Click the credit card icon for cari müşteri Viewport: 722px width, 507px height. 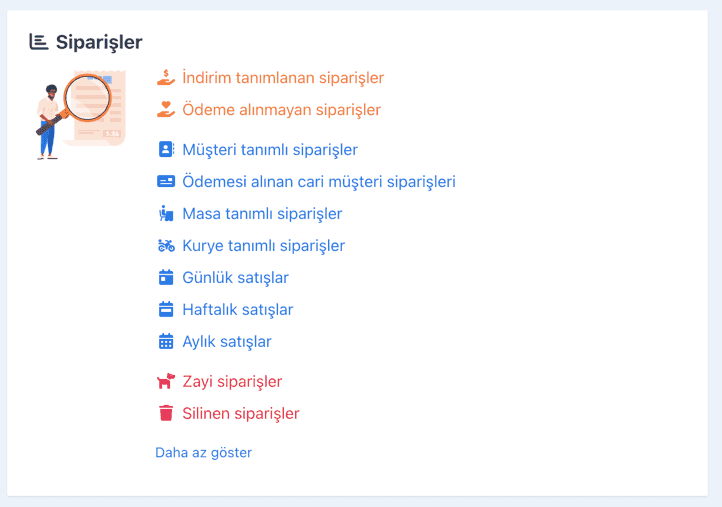pyautogui.click(x=166, y=181)
